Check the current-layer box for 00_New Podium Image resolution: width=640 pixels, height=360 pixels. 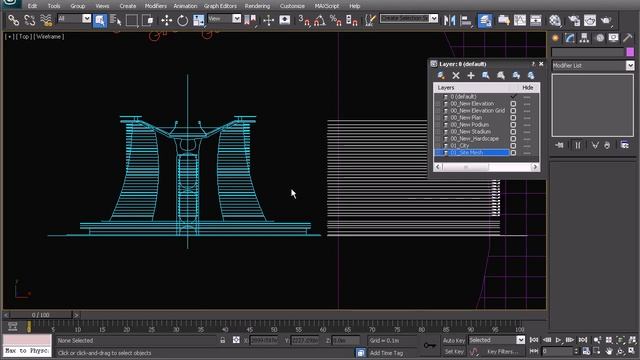(513, 124)
